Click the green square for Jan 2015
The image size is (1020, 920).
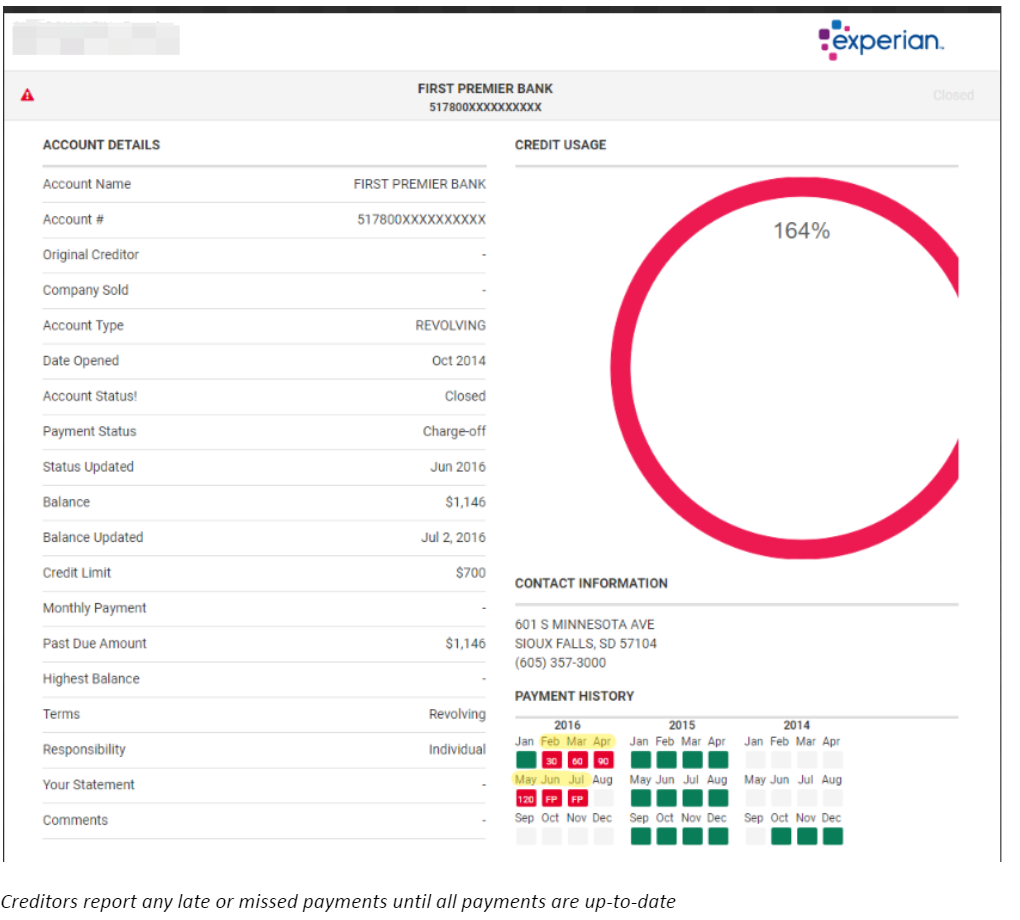641,760
